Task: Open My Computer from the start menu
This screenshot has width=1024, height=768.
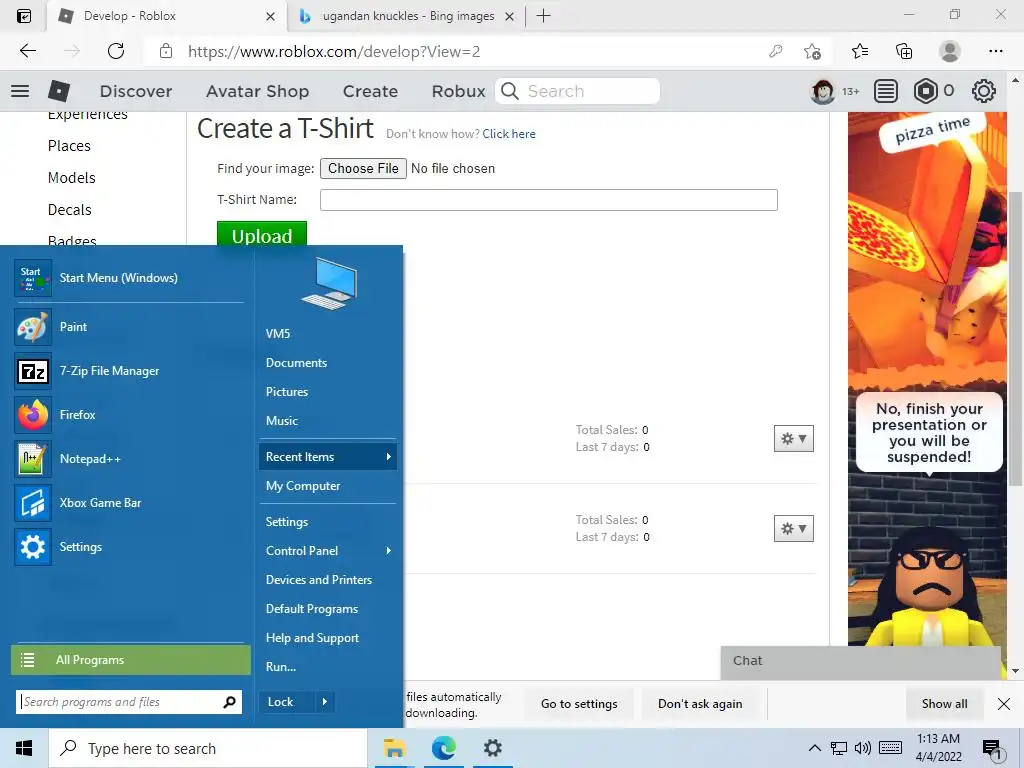Action: pos(302,486)
